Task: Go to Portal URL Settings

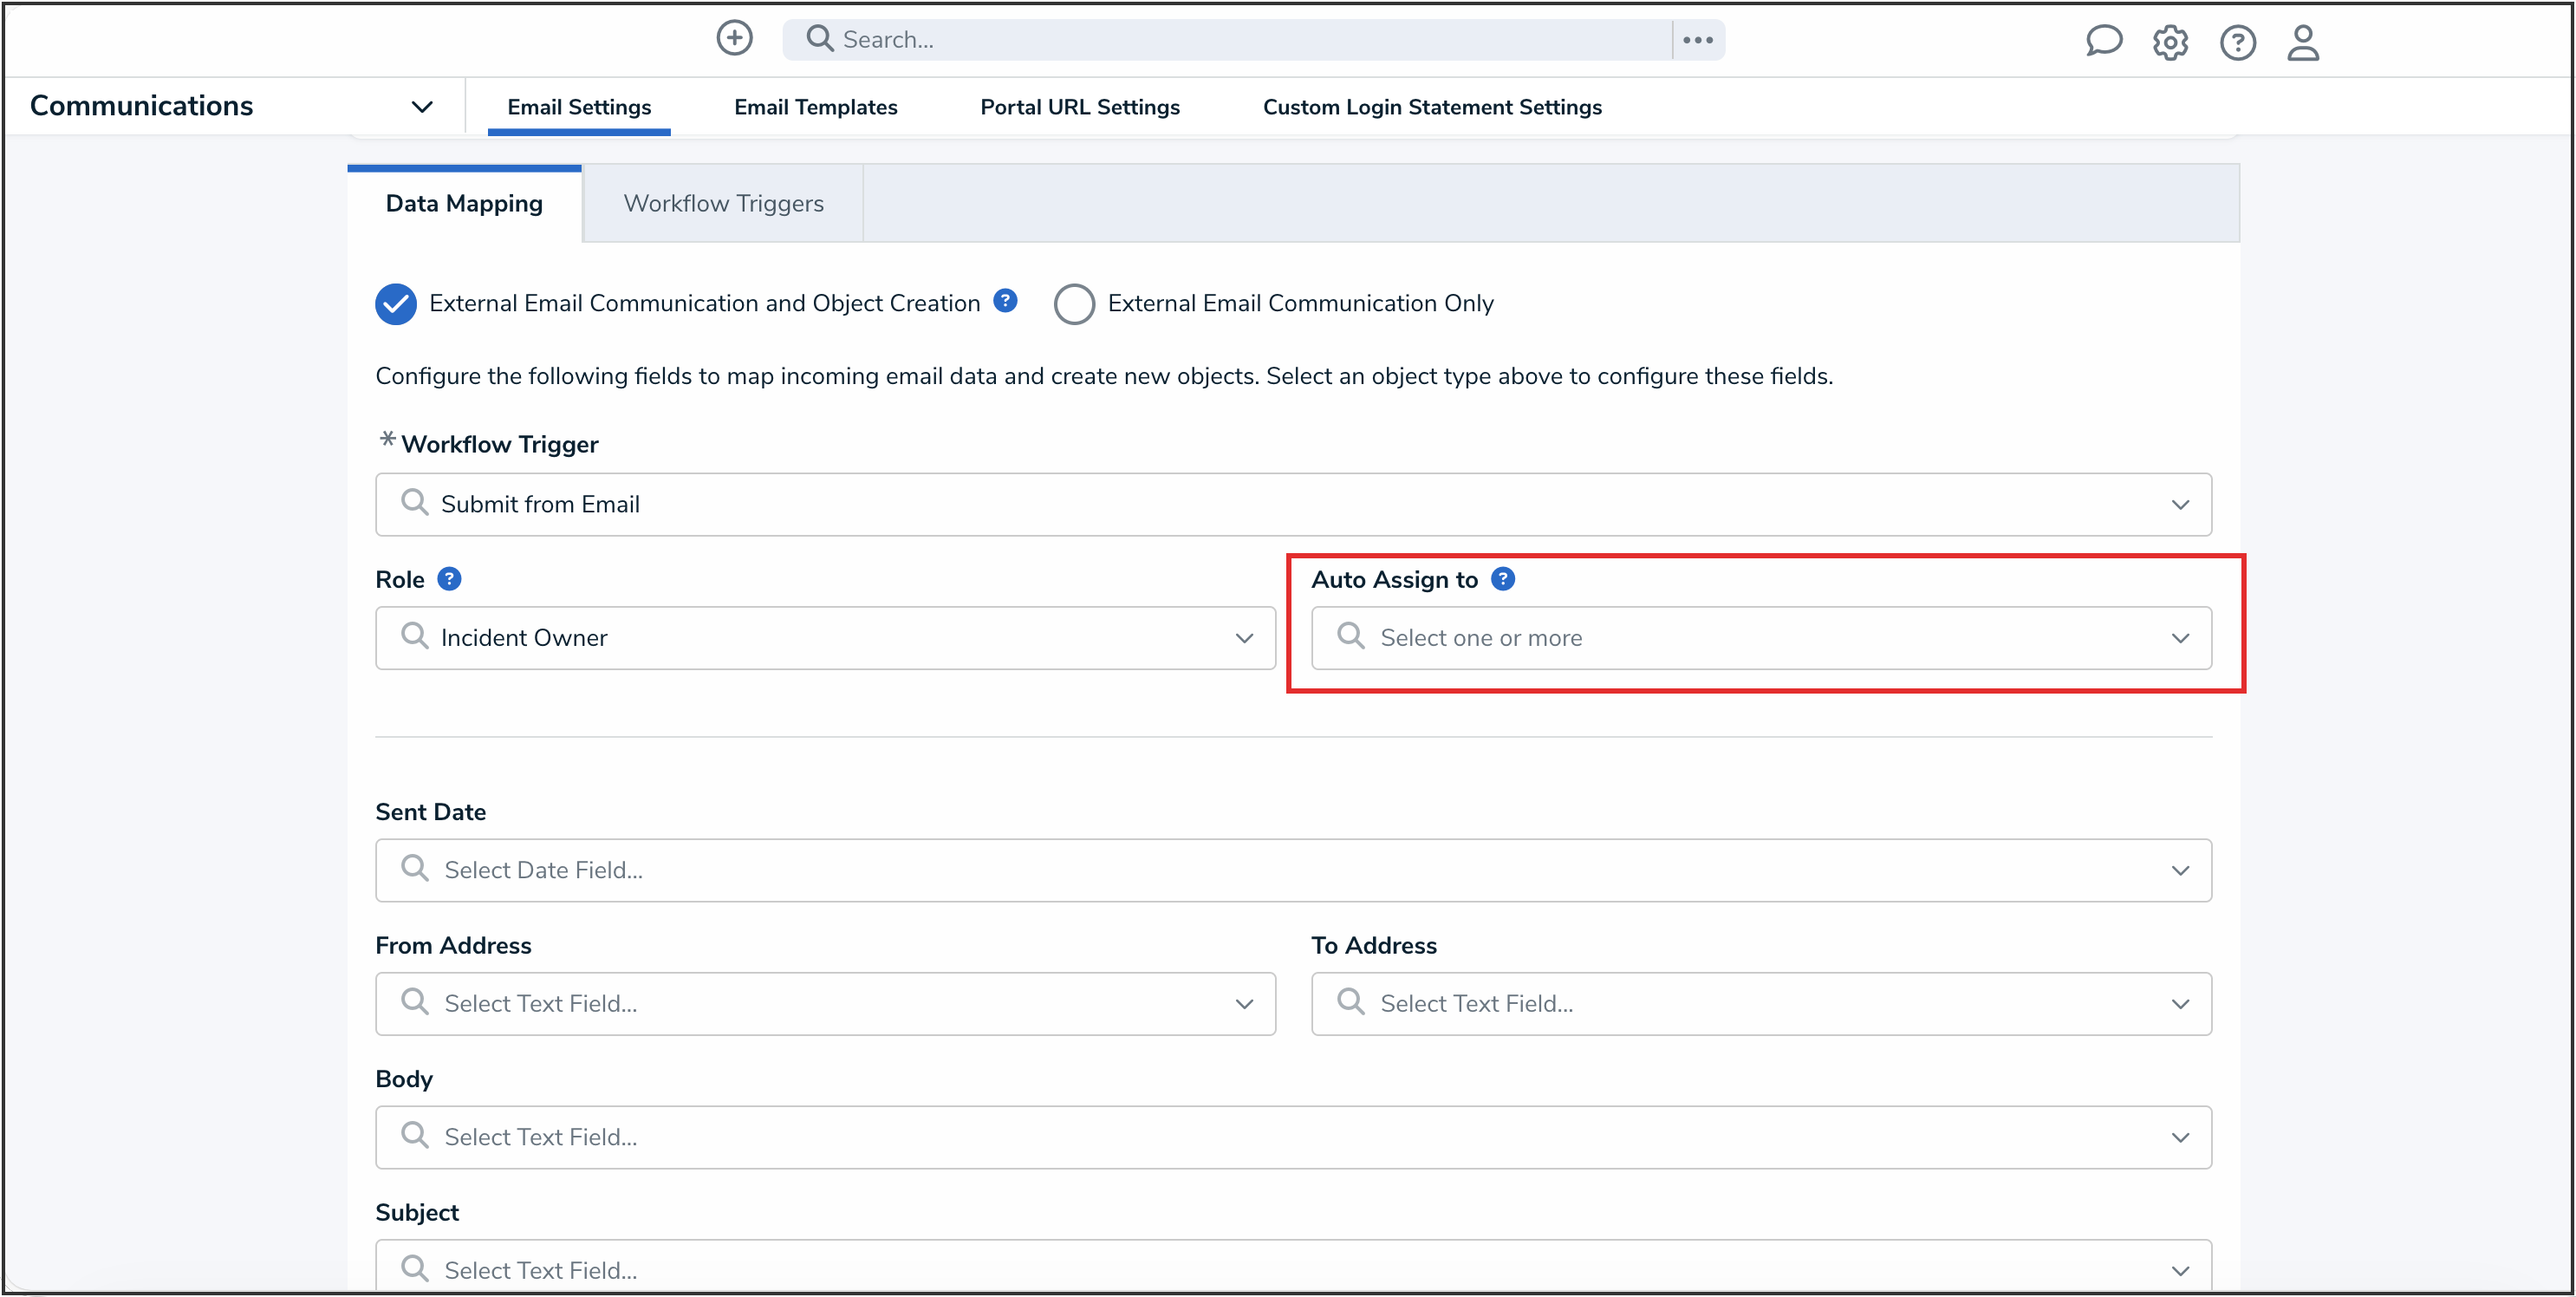Action: click(1079, 107)
